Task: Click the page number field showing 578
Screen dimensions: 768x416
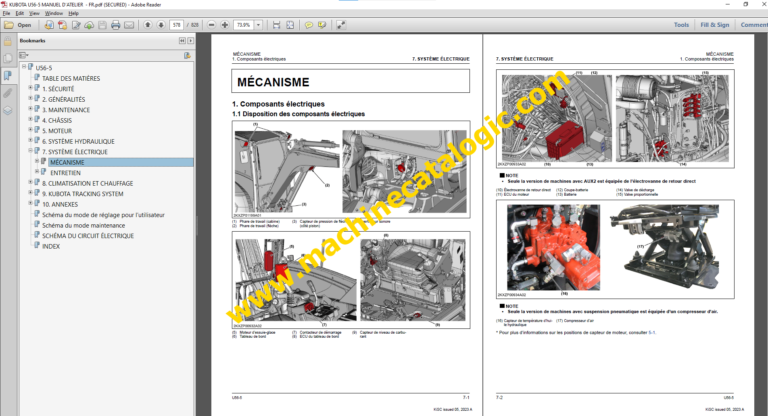Action: [x=176, y=25]
